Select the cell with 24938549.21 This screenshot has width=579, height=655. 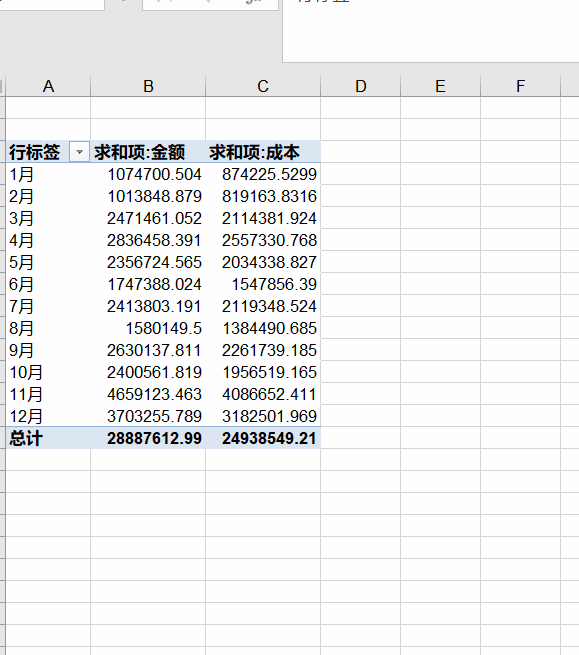coord(263,438)
